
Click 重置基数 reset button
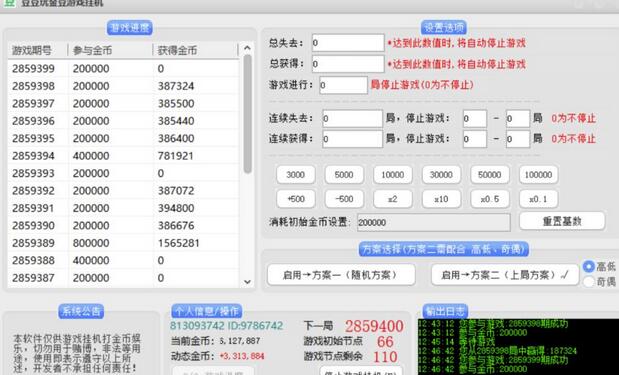click(562, 221)
